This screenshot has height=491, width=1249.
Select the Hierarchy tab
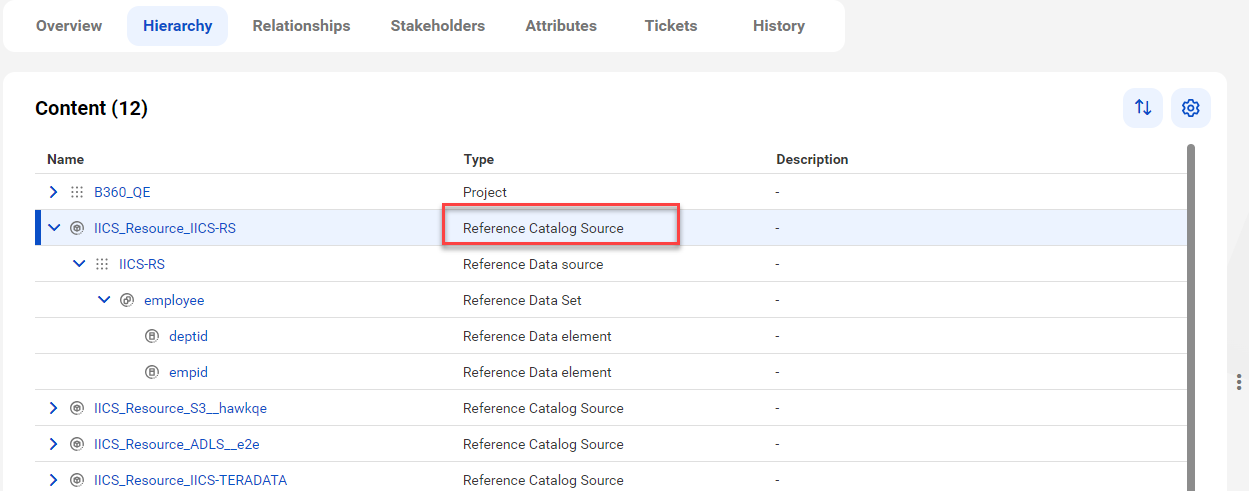tap(177, 26)
